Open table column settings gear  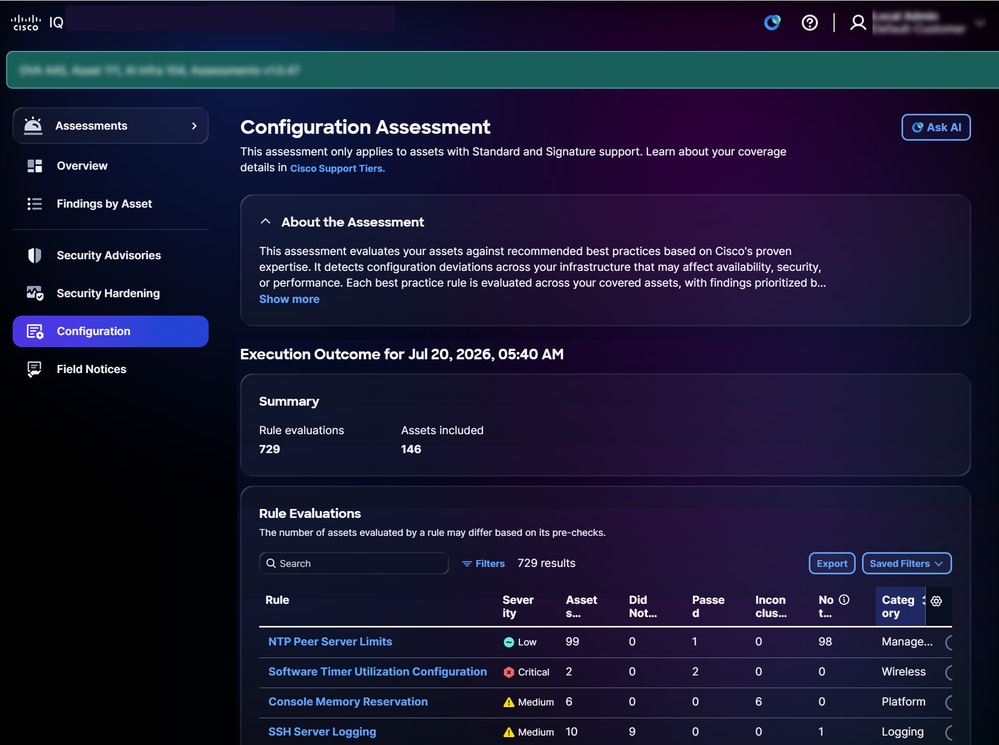(936, 601)
